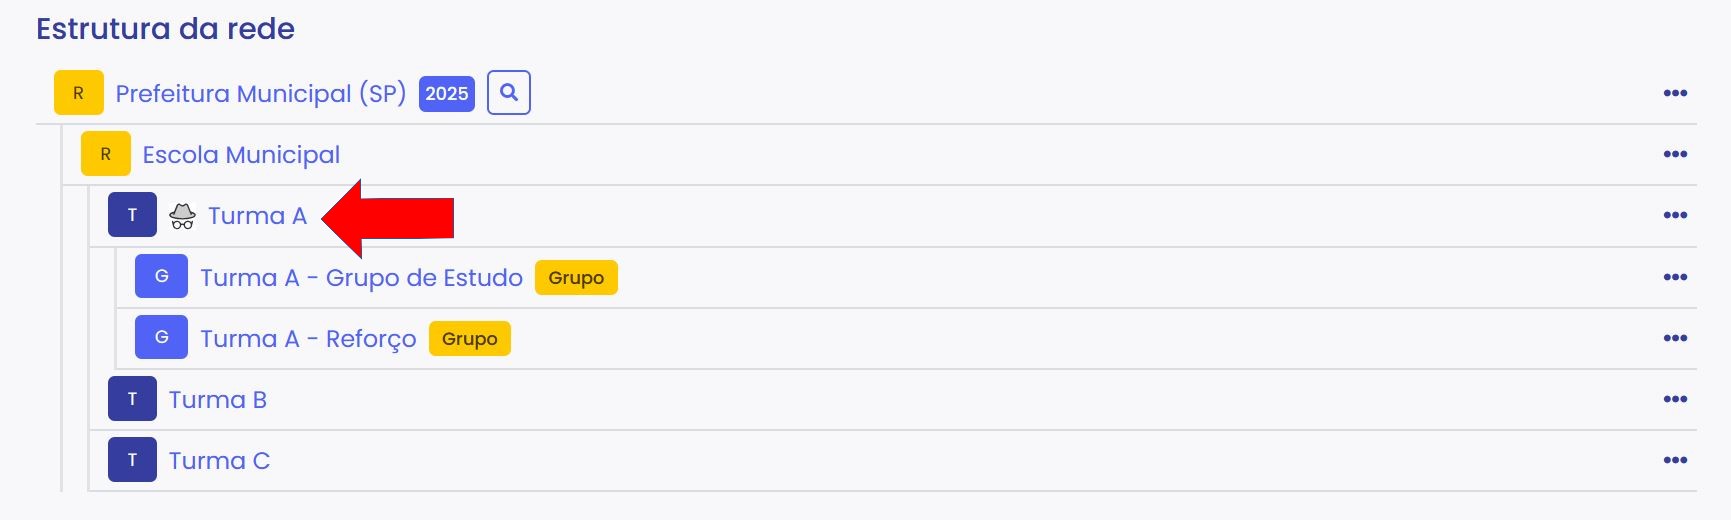Click the G icon of Turma A - Grupo de Estudo
1731x520 pixels.
tap(161, 277)
